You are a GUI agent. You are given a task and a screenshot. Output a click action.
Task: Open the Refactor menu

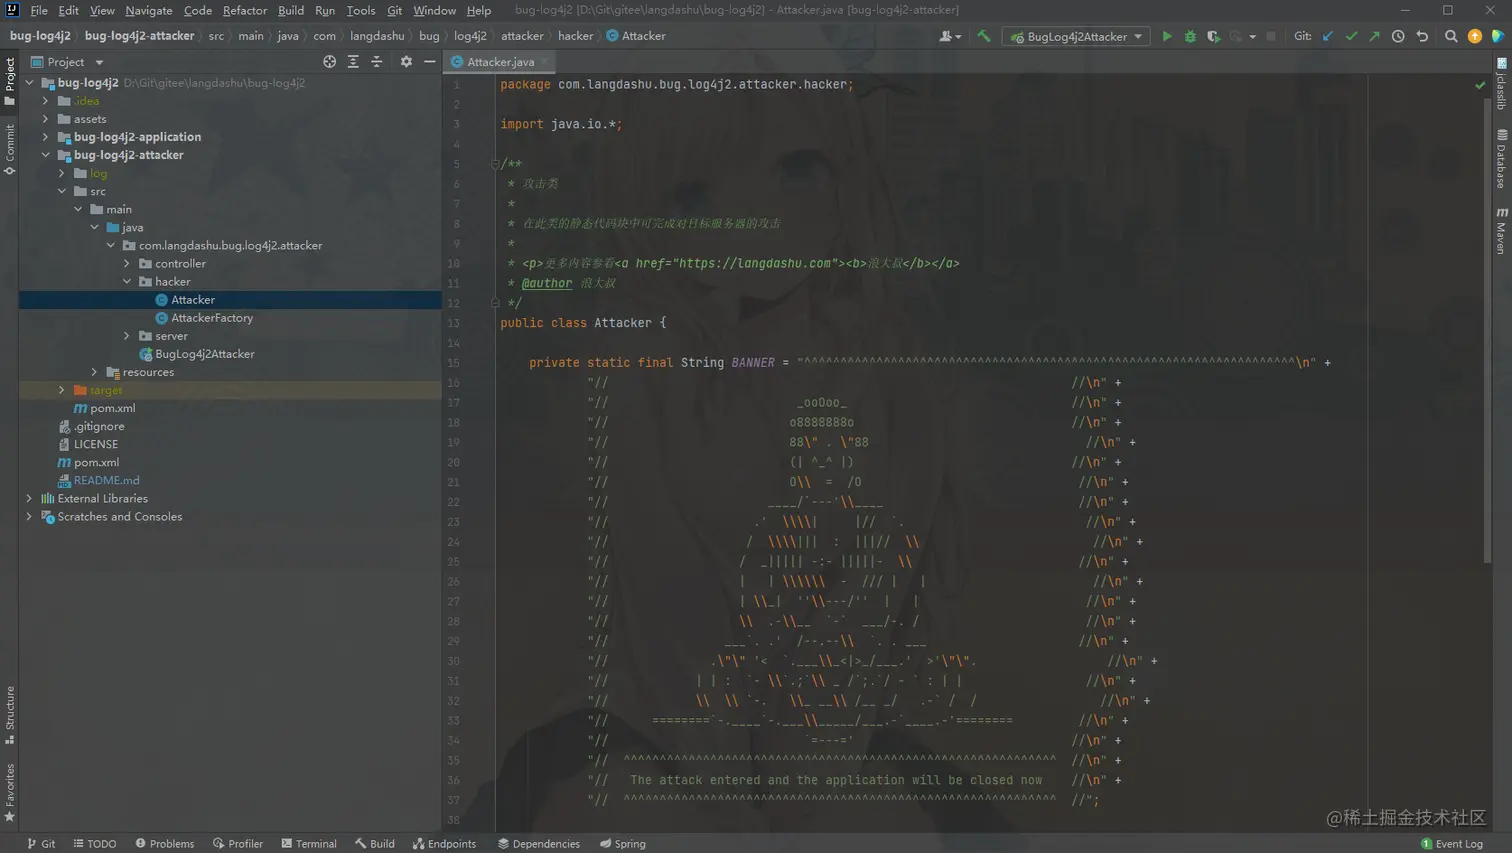coord(245,10)
